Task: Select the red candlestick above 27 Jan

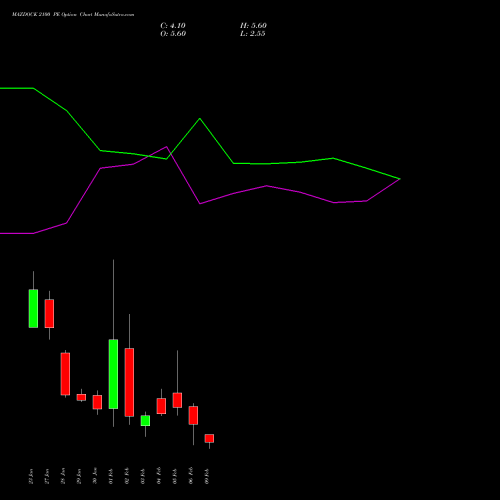Action: click(49, 314)
